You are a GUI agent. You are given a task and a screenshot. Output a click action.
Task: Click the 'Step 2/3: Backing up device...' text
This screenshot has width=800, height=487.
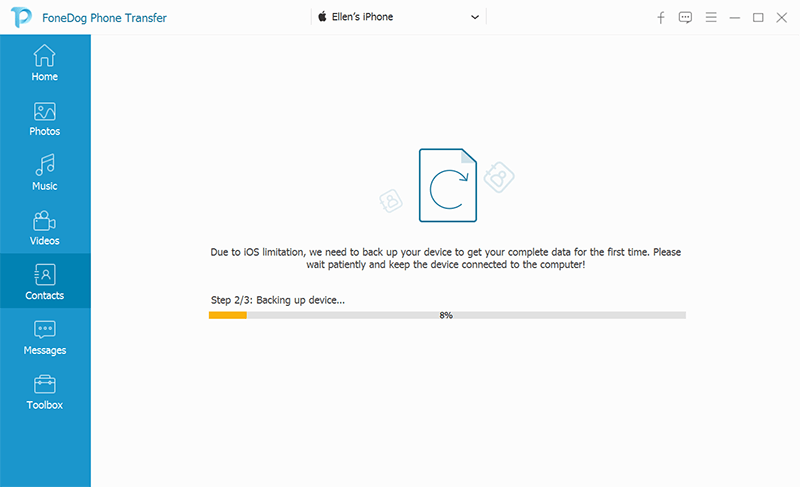tap(278, 300)
